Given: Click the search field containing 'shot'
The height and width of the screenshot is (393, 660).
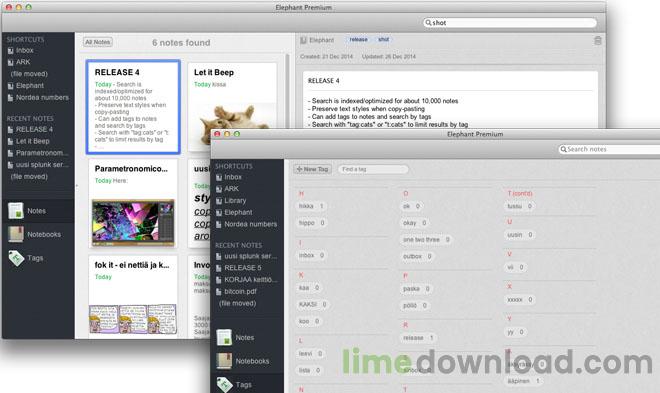Looking at the screenshot, I should [x=510, y=23].
